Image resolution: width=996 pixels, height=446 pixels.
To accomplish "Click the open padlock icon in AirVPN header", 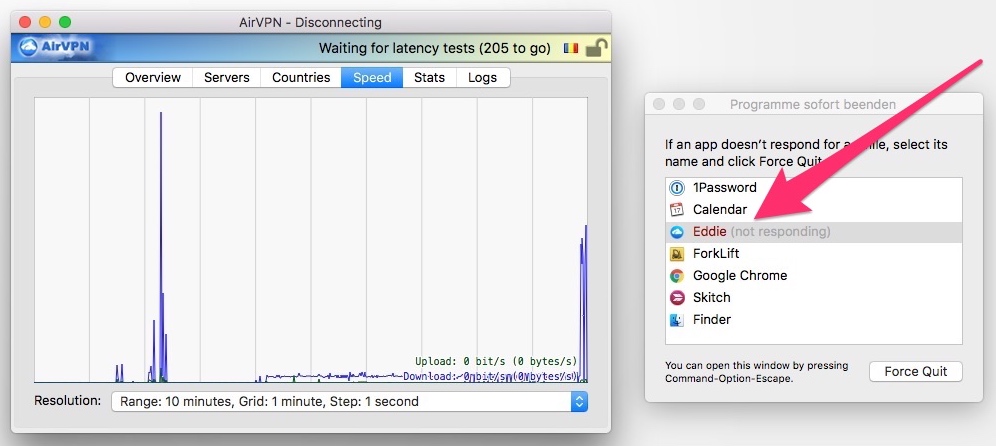I will (x=596, y=48).
